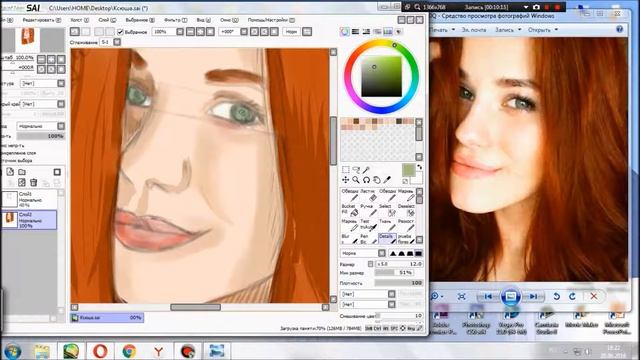Select the hand pan tool

377,180
